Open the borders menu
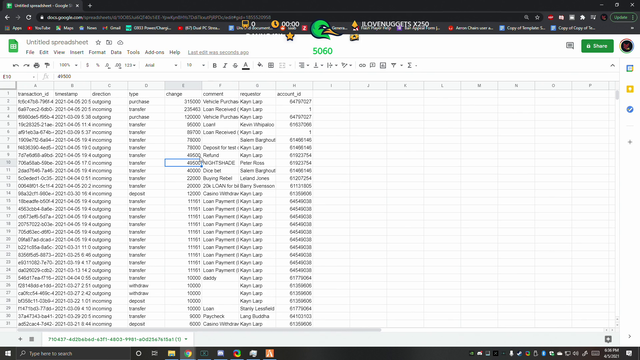 pos(271,65)
